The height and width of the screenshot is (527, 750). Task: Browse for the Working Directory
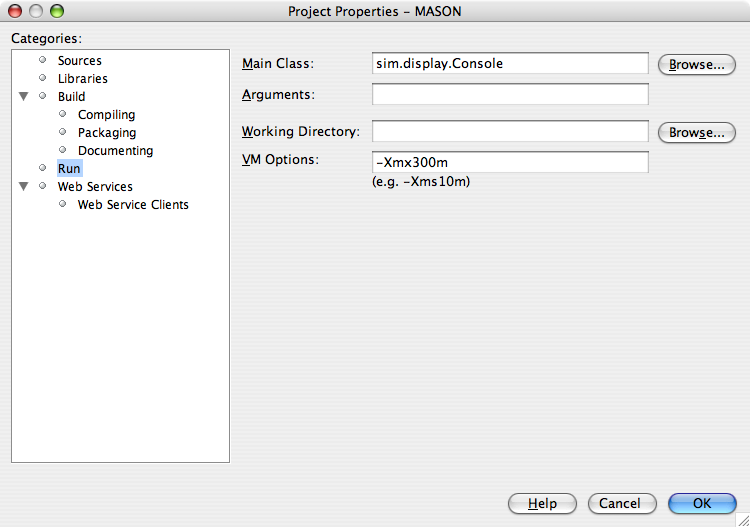coord(696,132)
